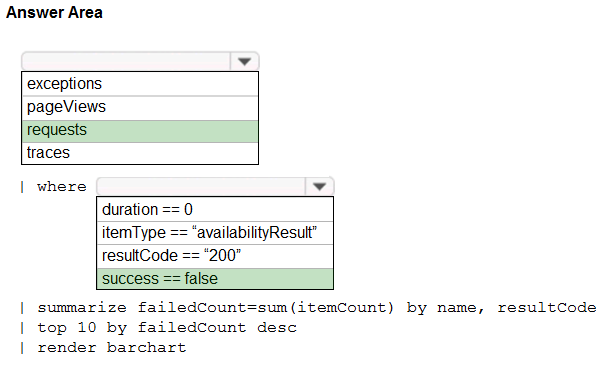Choose pageViews from the list
The width and height of the screenshot is (600, 372).
pos(140,108)
